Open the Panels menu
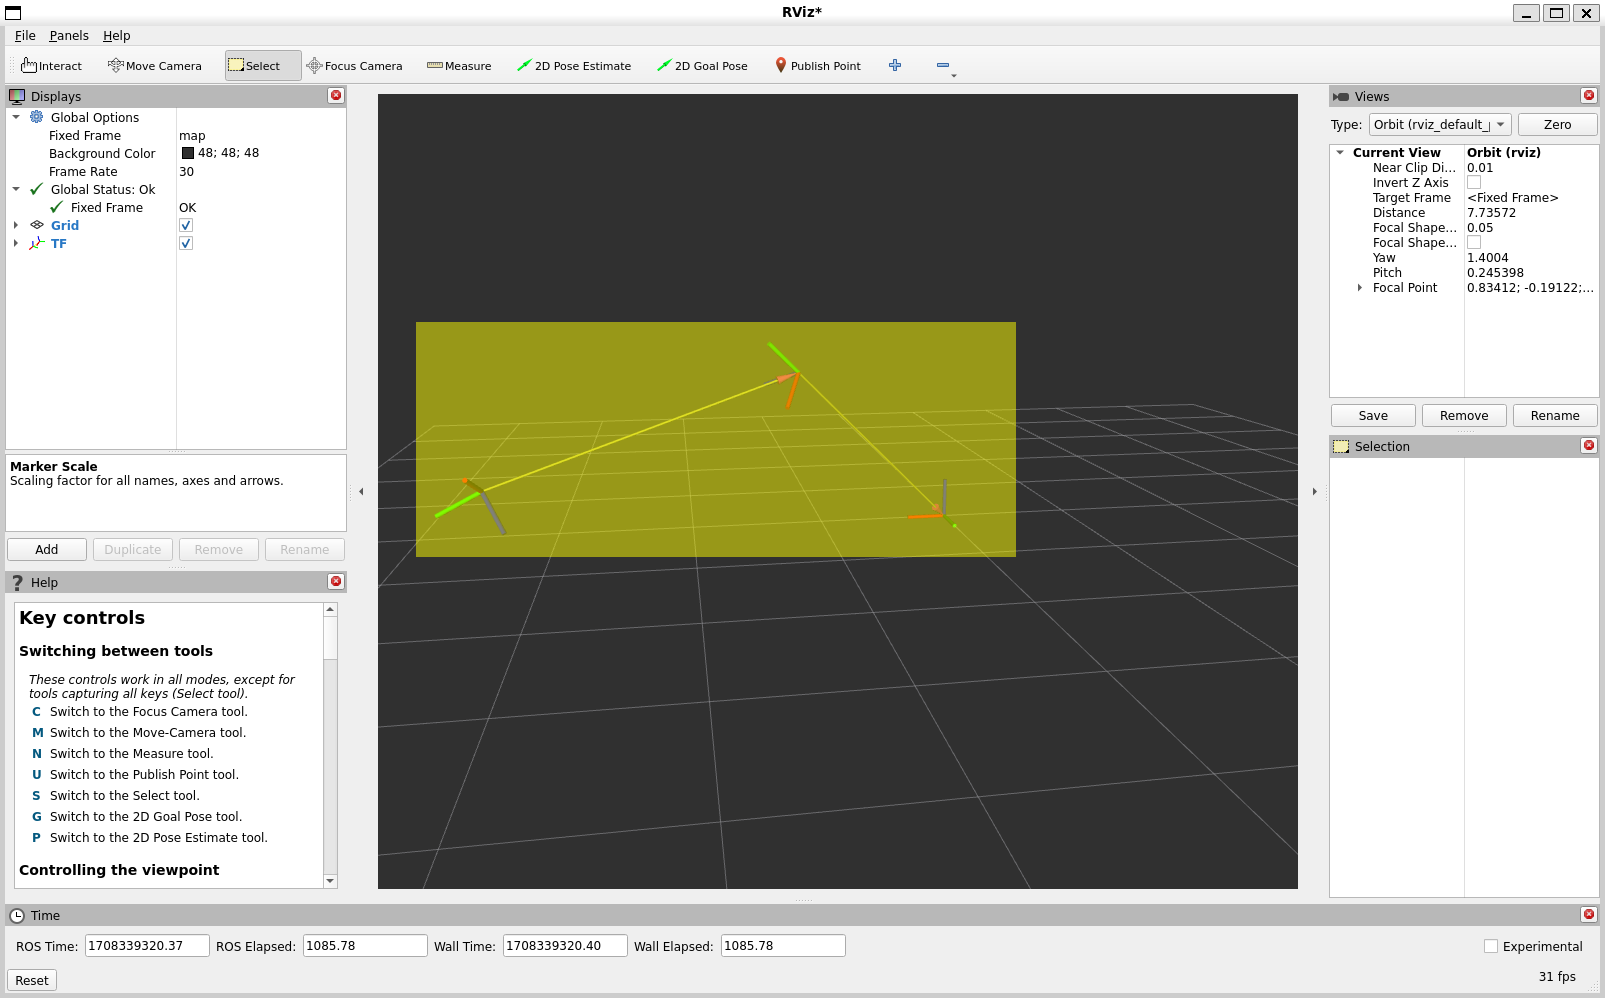1605x998 pixels. (69, 36)
